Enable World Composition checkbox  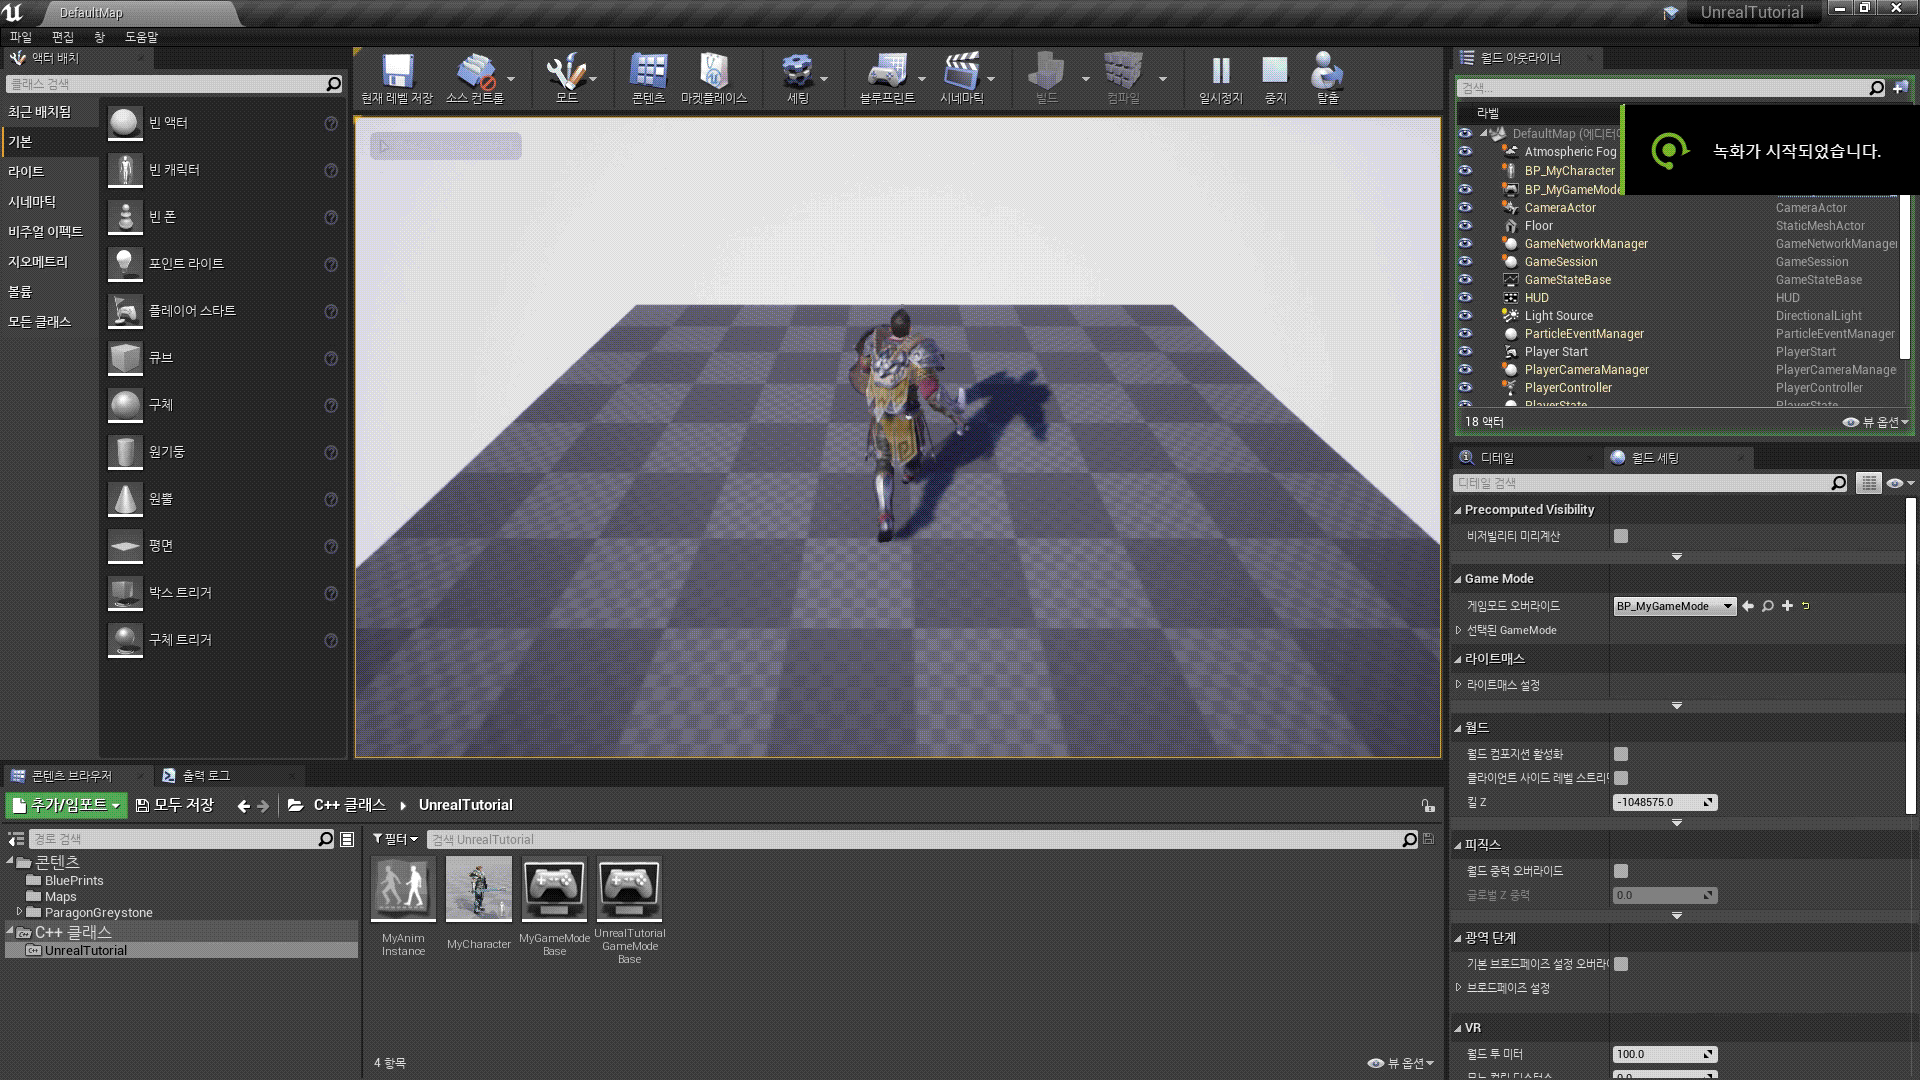point(1621,754)
